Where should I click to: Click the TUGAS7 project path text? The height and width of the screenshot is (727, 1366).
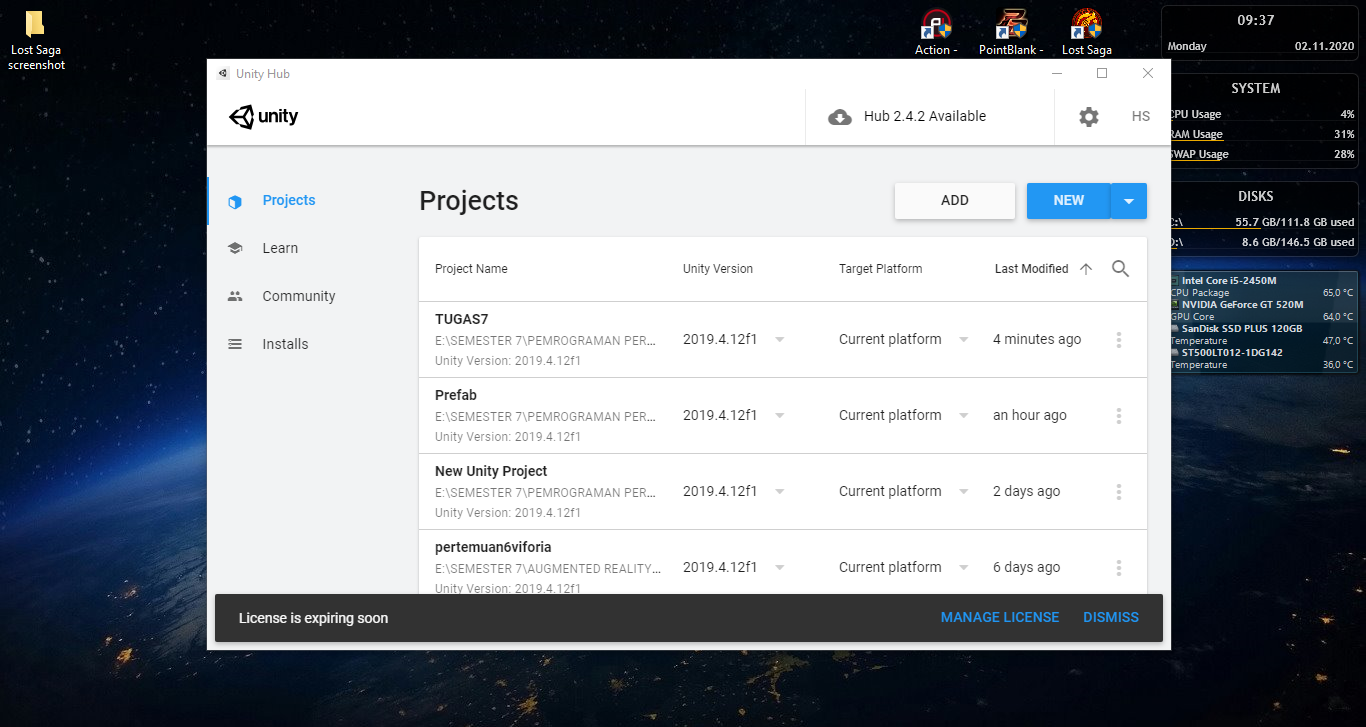(546, 341)
